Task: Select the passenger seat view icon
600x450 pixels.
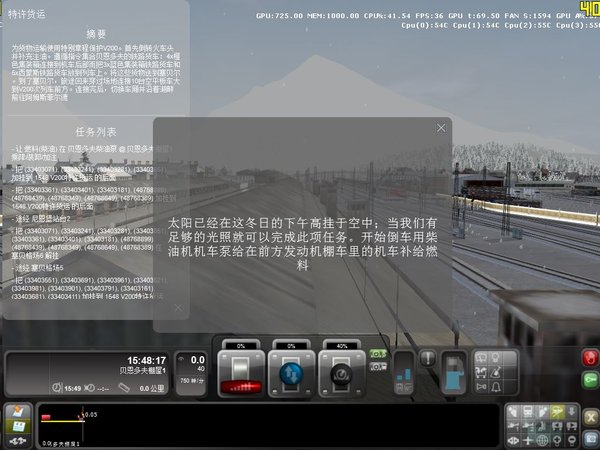Action: point(543,426)
